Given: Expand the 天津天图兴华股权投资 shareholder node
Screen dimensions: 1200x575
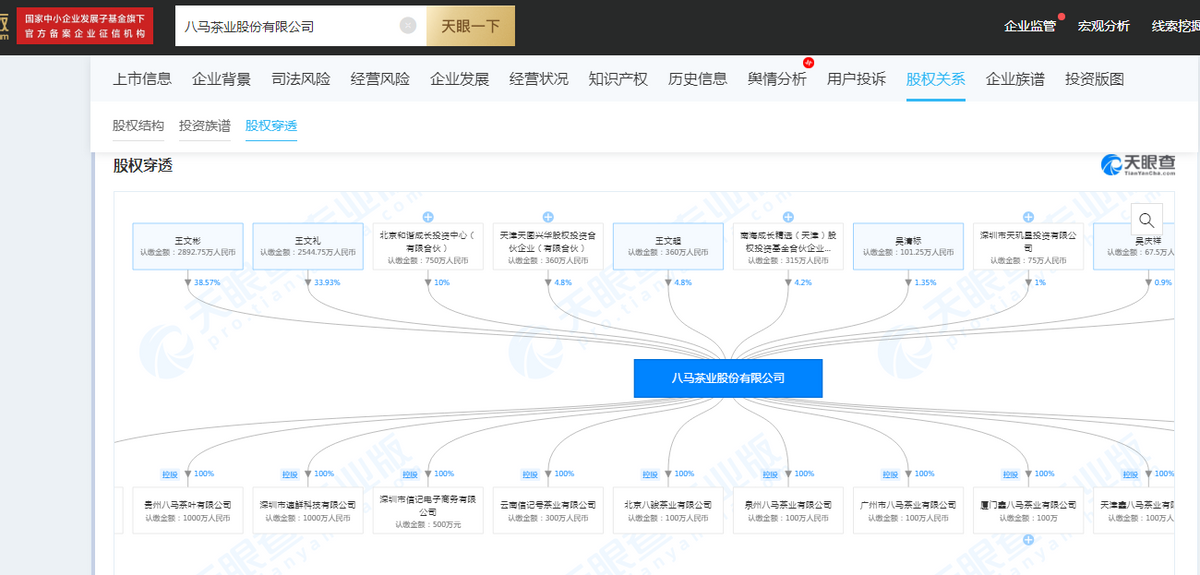Looking at the screenshot, I should 548,216.
